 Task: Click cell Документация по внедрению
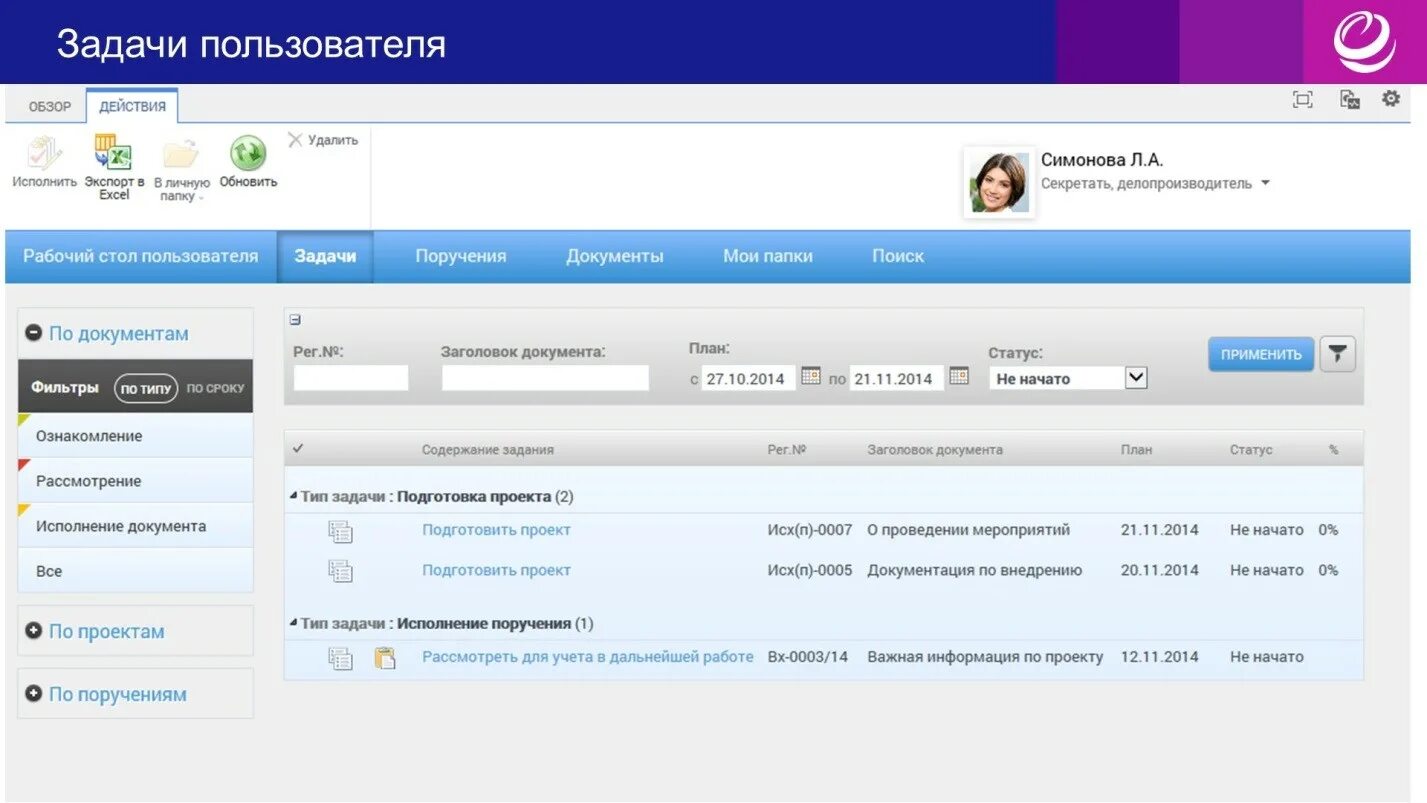click(975, 570)
